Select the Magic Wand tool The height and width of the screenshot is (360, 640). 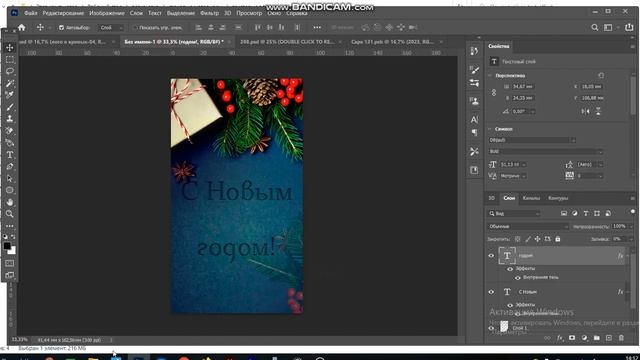(x=10, y=83)
